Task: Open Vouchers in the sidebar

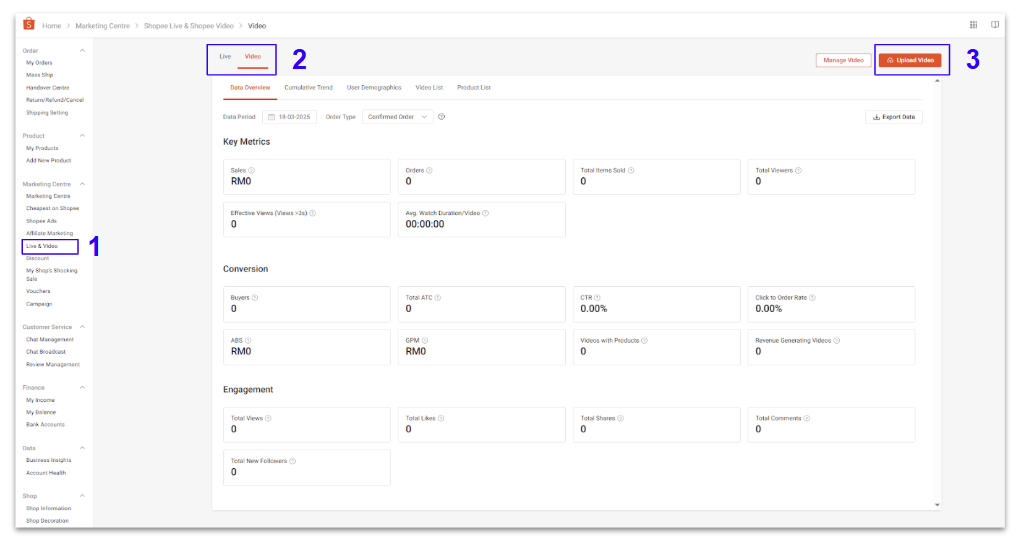Action: coord(38,291)
